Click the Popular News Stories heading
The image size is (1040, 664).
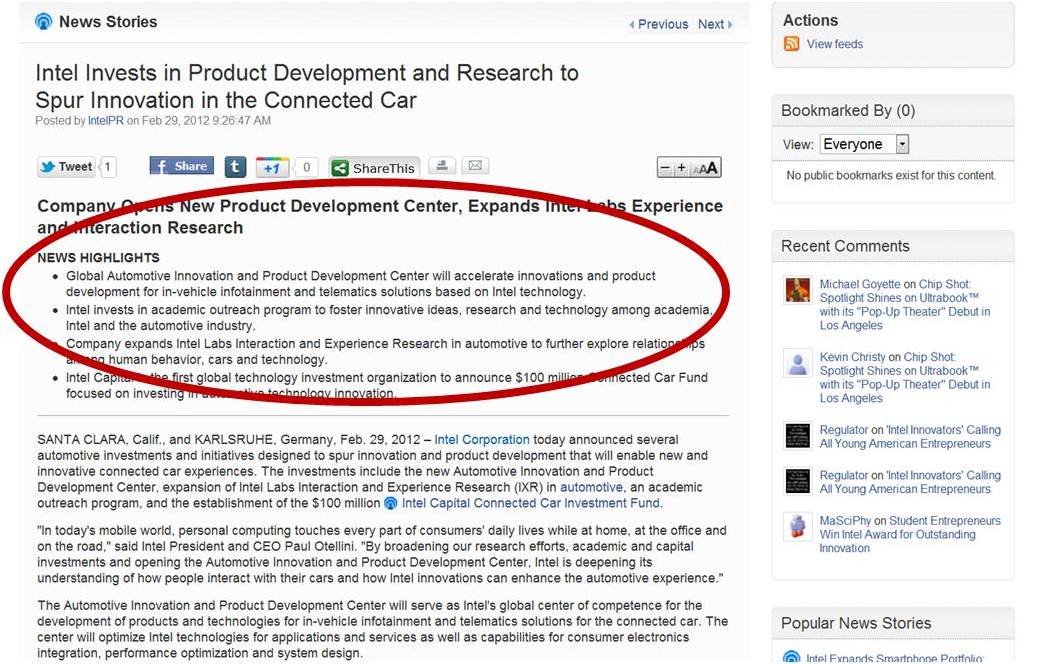[x=856, y=623]
